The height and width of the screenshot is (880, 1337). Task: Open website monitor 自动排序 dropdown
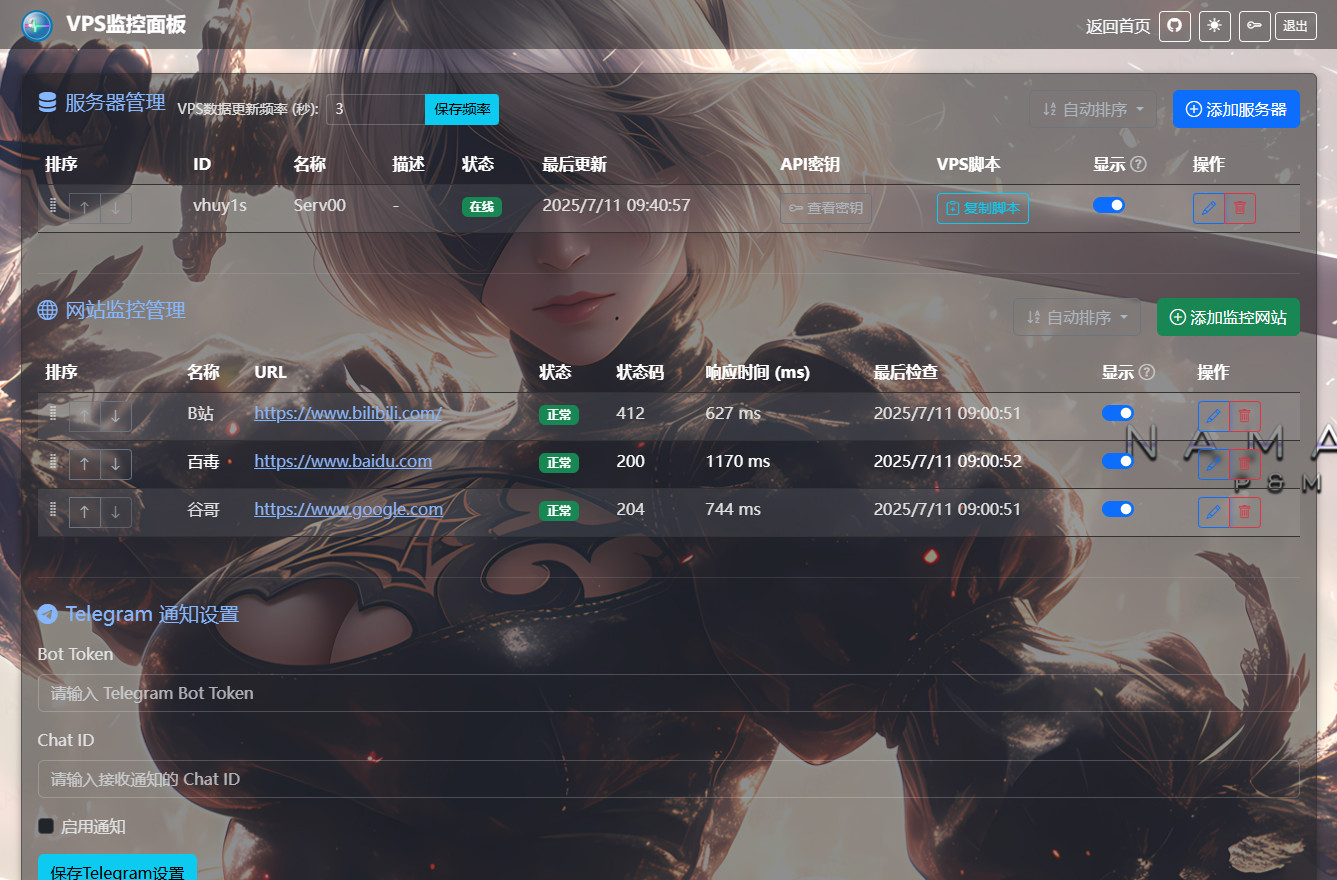[x=1077, y=317]
